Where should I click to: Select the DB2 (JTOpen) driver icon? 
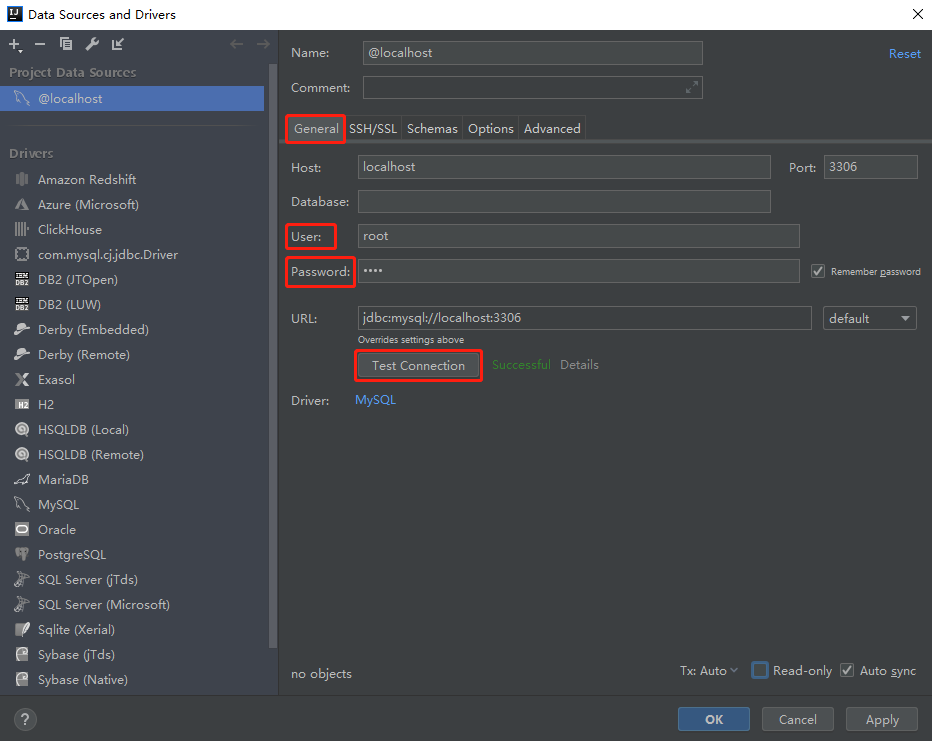pyautogui.click(x=22, y=279)
